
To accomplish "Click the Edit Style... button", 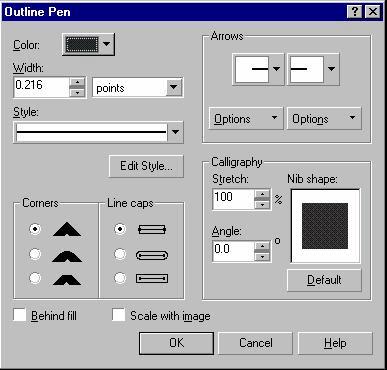I will pyautogui.click(x=146, y=166).
